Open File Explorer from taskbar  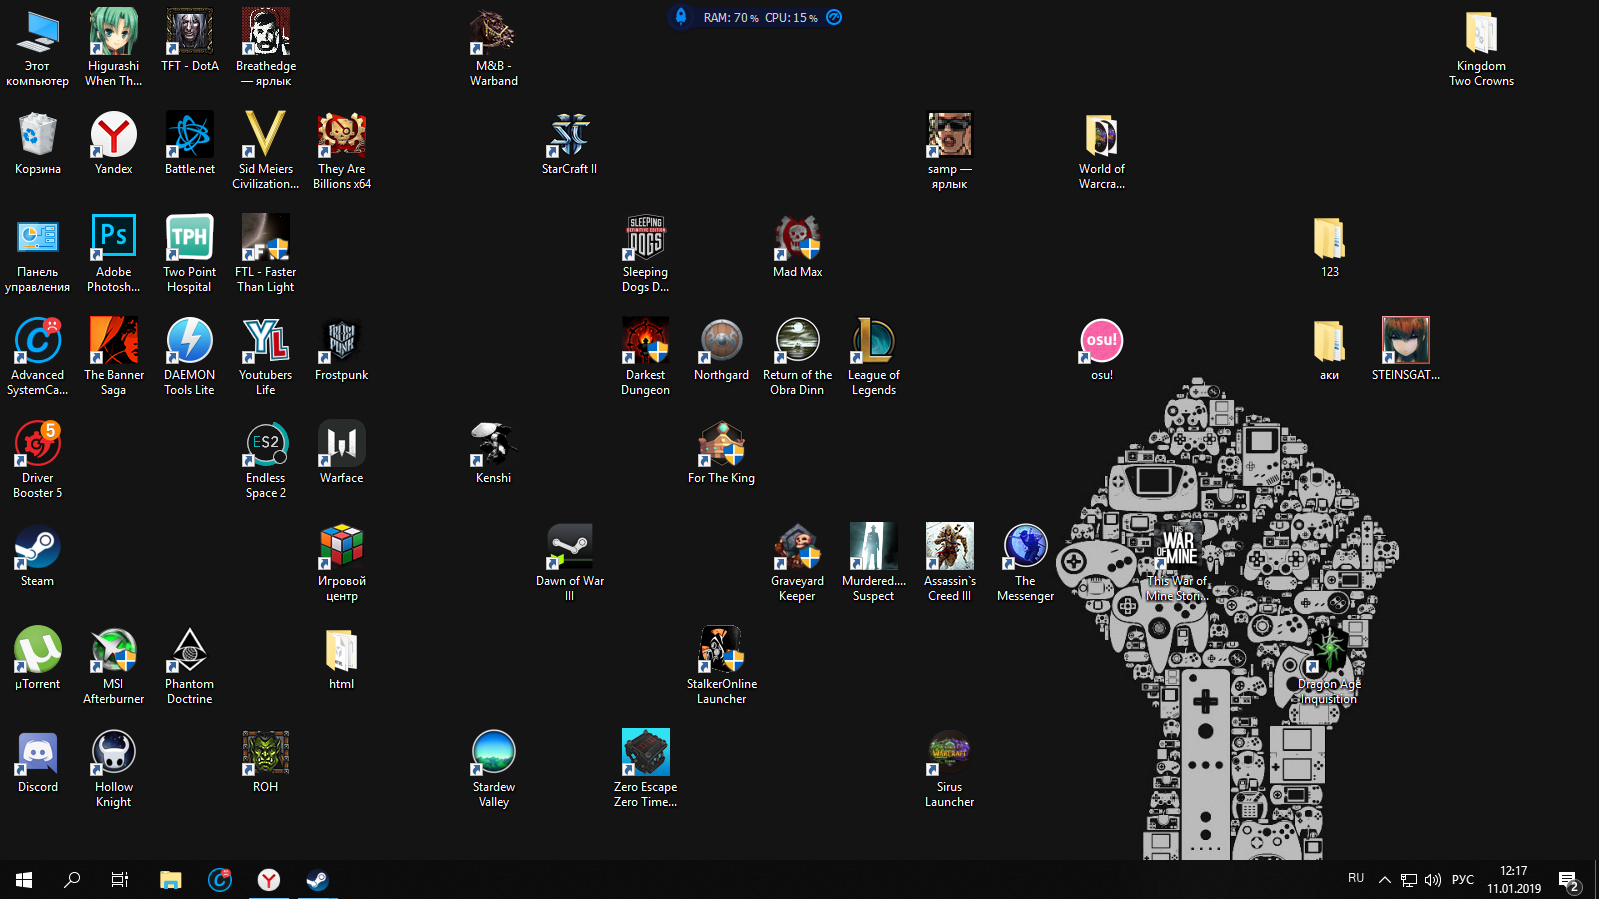tap(171, 880)
